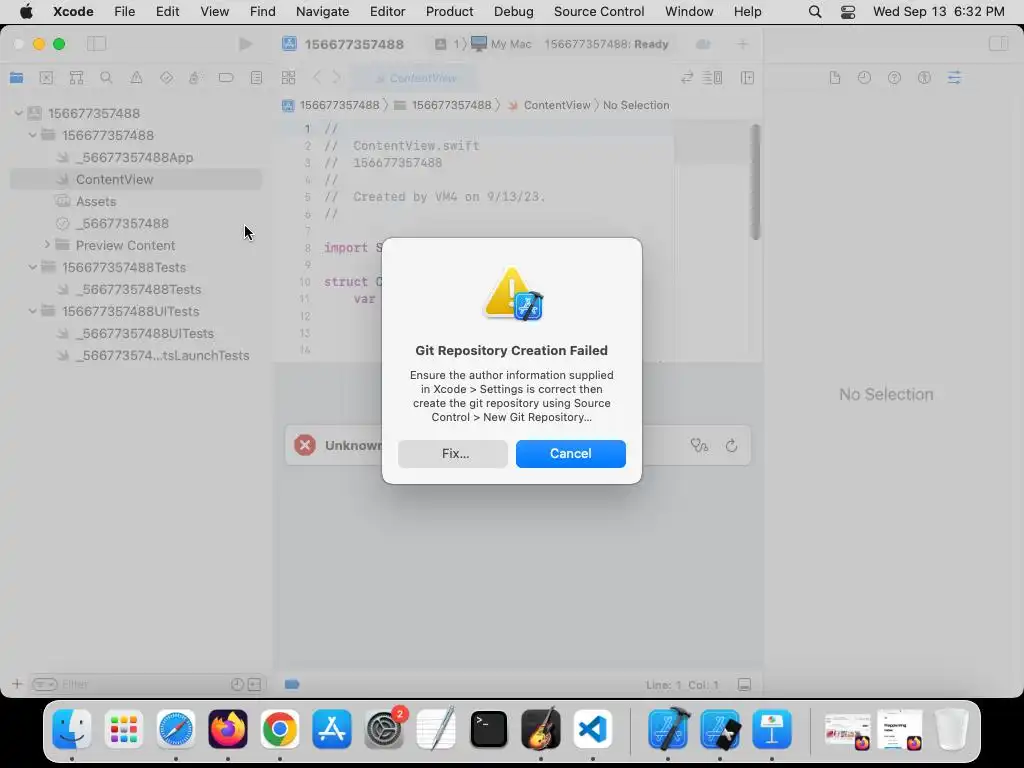This screenshot has height=768, width=1024.
Task: Select the ContentView editor tab
Action: (415, 78)
